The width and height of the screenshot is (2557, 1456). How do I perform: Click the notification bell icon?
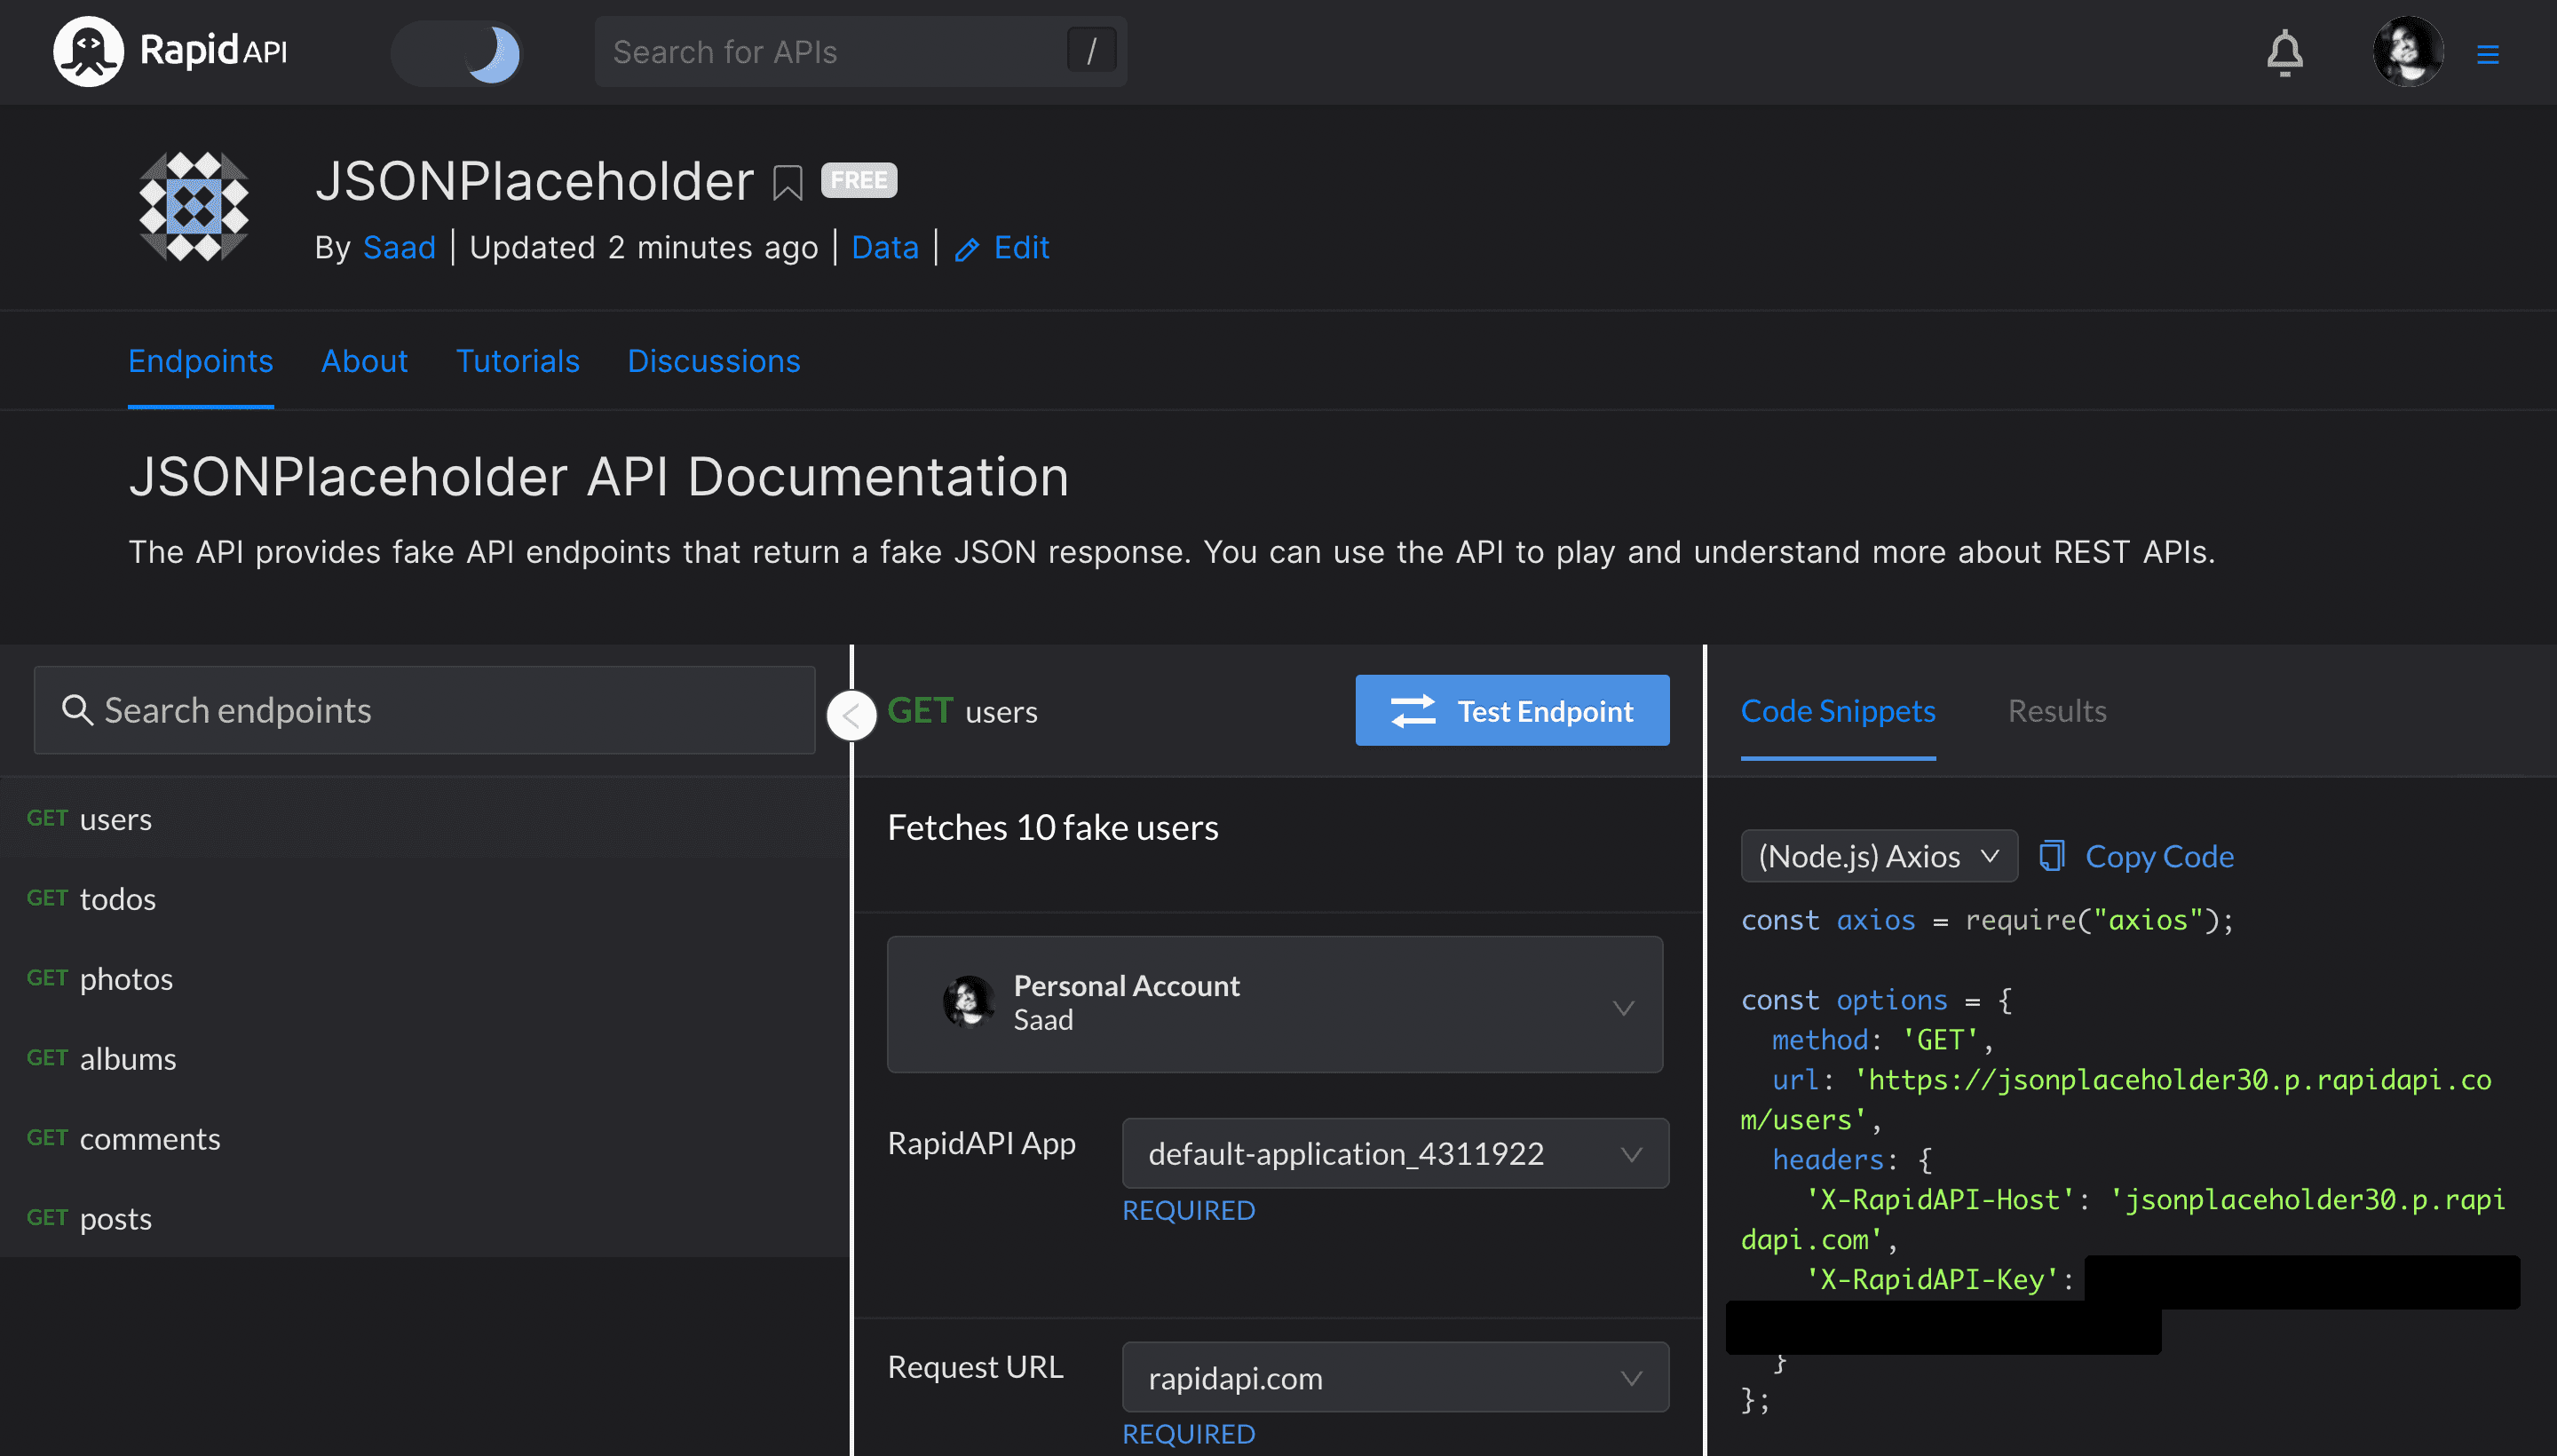click(2286, 52)
